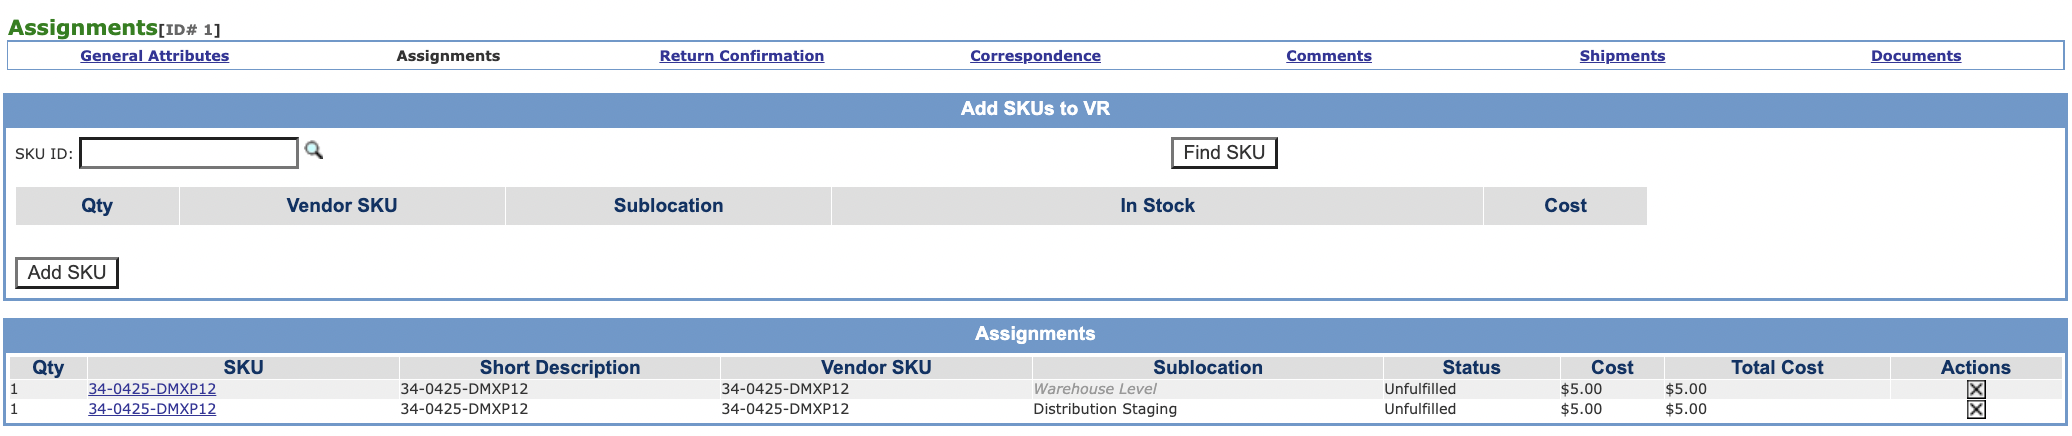Viewport: 2072px width, 436px height.
Task: Switch to the Return Confirmation tab
Action: [x=742, y=56]
